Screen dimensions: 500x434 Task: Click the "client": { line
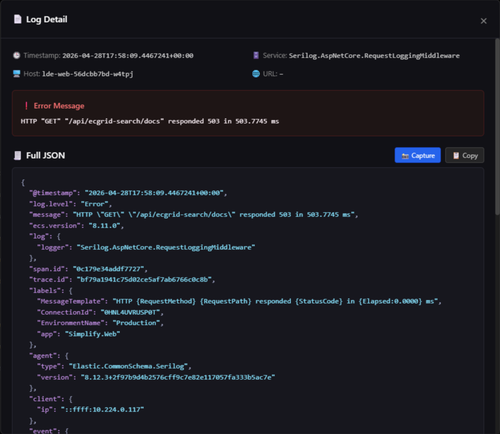click(x=51, y=399)
